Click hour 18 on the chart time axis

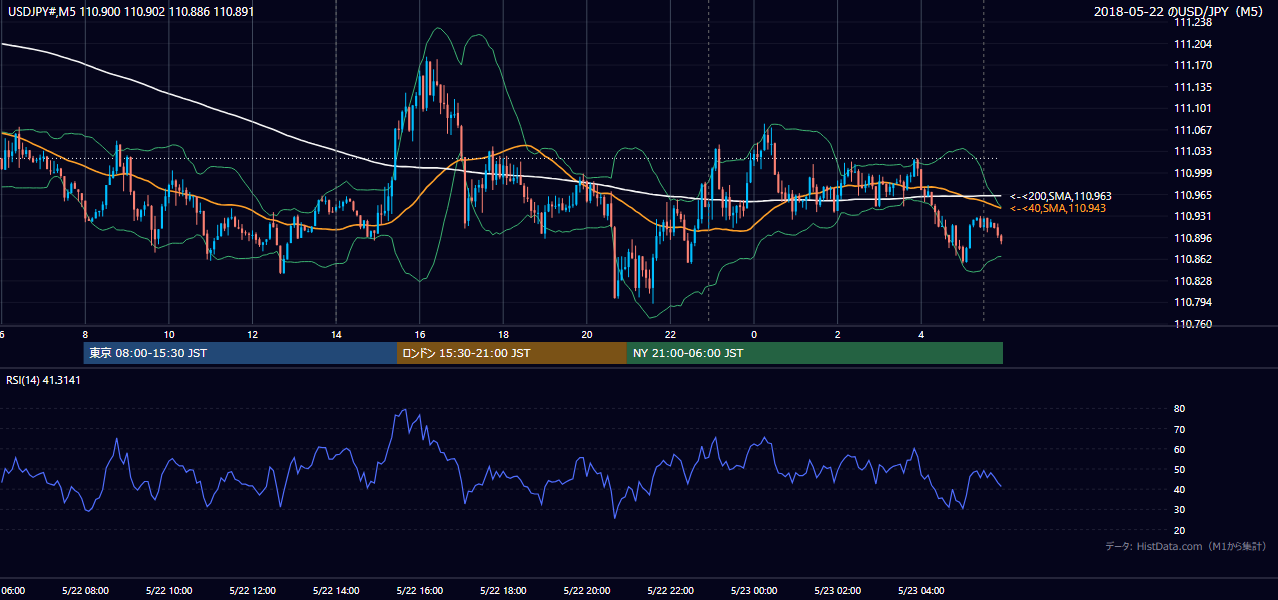pos(503,335)
